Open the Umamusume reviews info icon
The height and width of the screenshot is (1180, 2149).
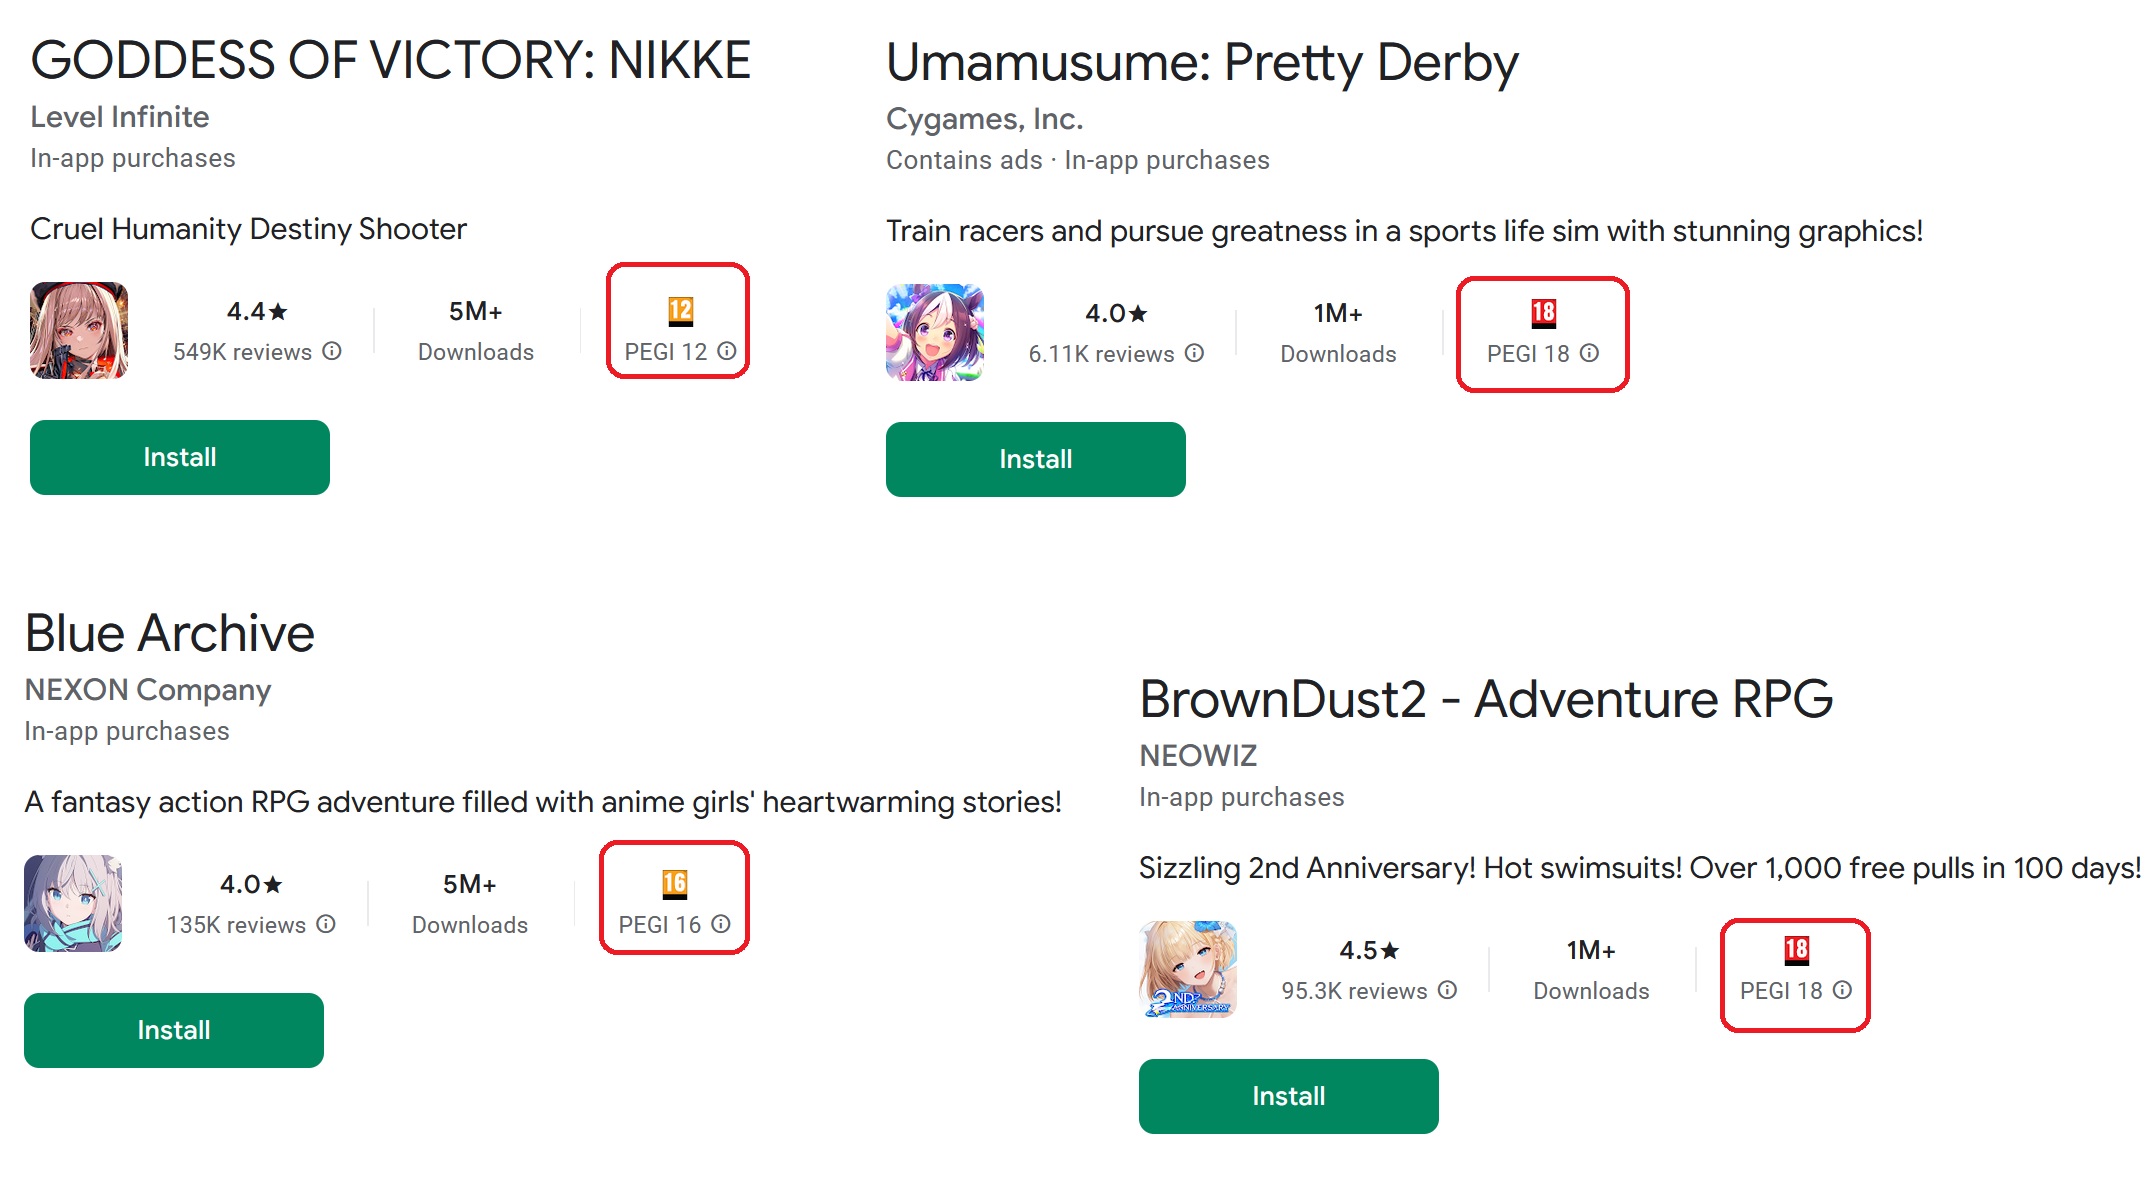[1194, 354]
